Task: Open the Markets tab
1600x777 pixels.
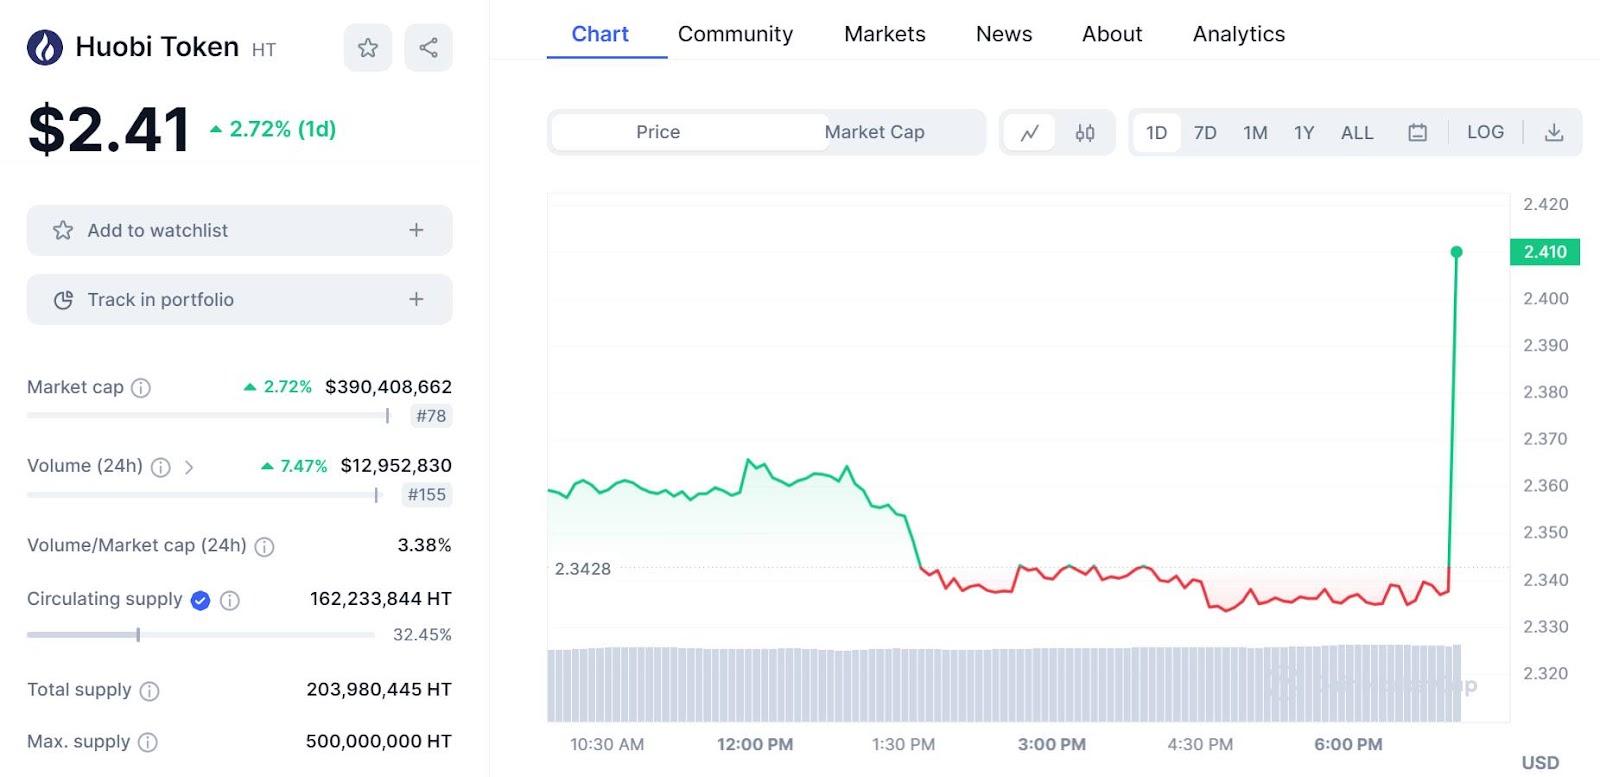Action: [884, 34]
